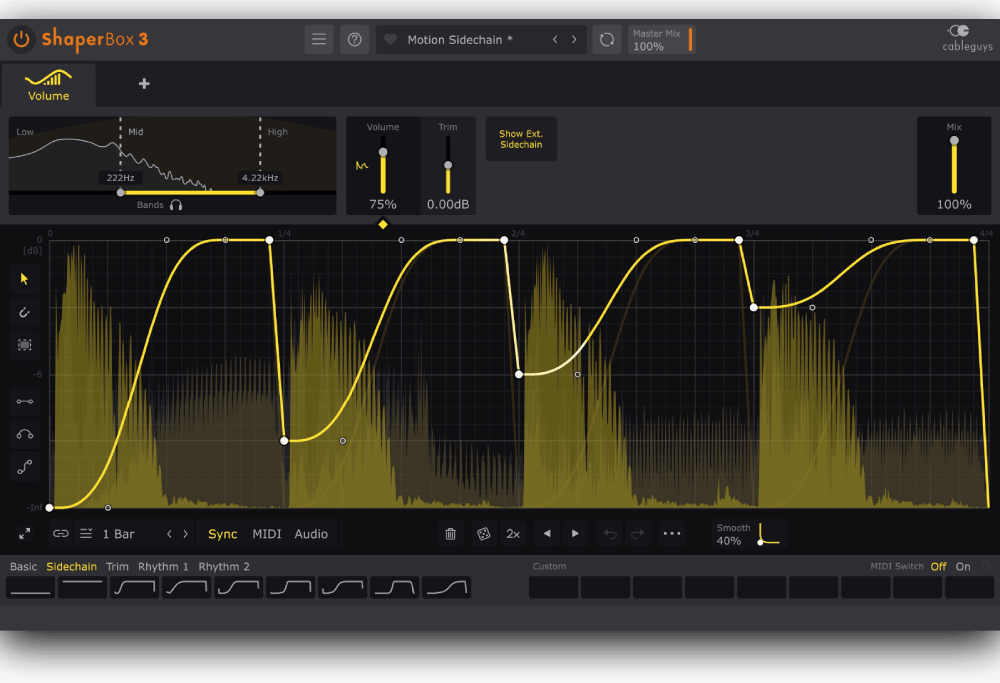Open the 1 Bar length selector
The image size is (1000, 683).
(x=119, y=534)
